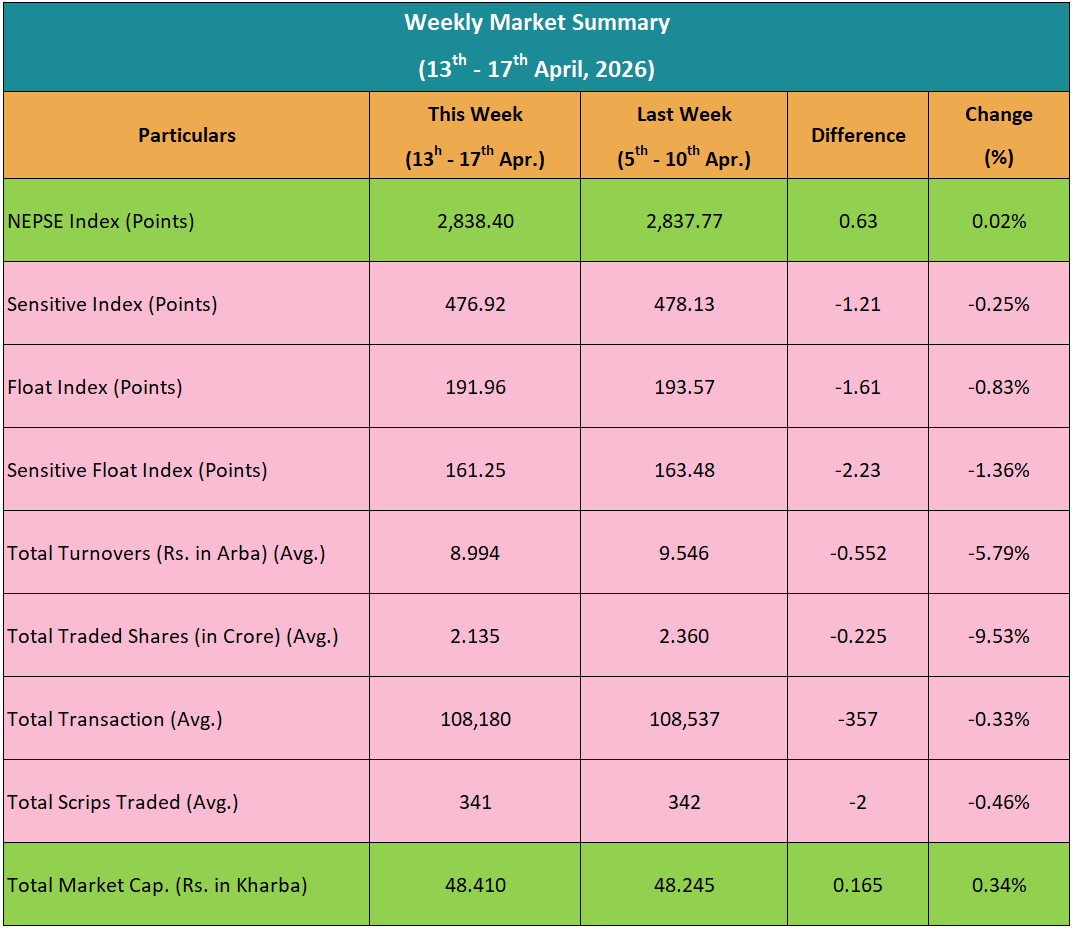The image size is (1072, 929).
Task: Click the This Week column header
Action: tap(475, 135)
